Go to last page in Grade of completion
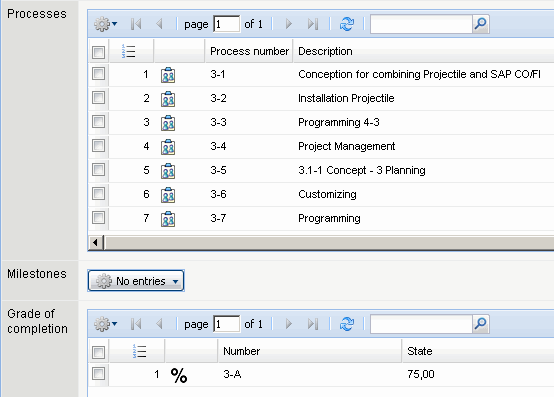 313,324
